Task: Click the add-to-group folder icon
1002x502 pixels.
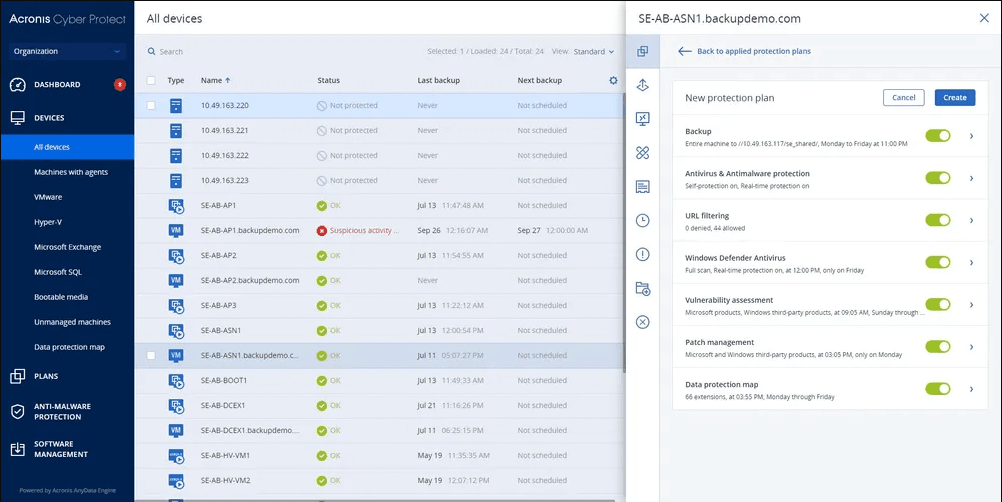Action: (642, 288)
